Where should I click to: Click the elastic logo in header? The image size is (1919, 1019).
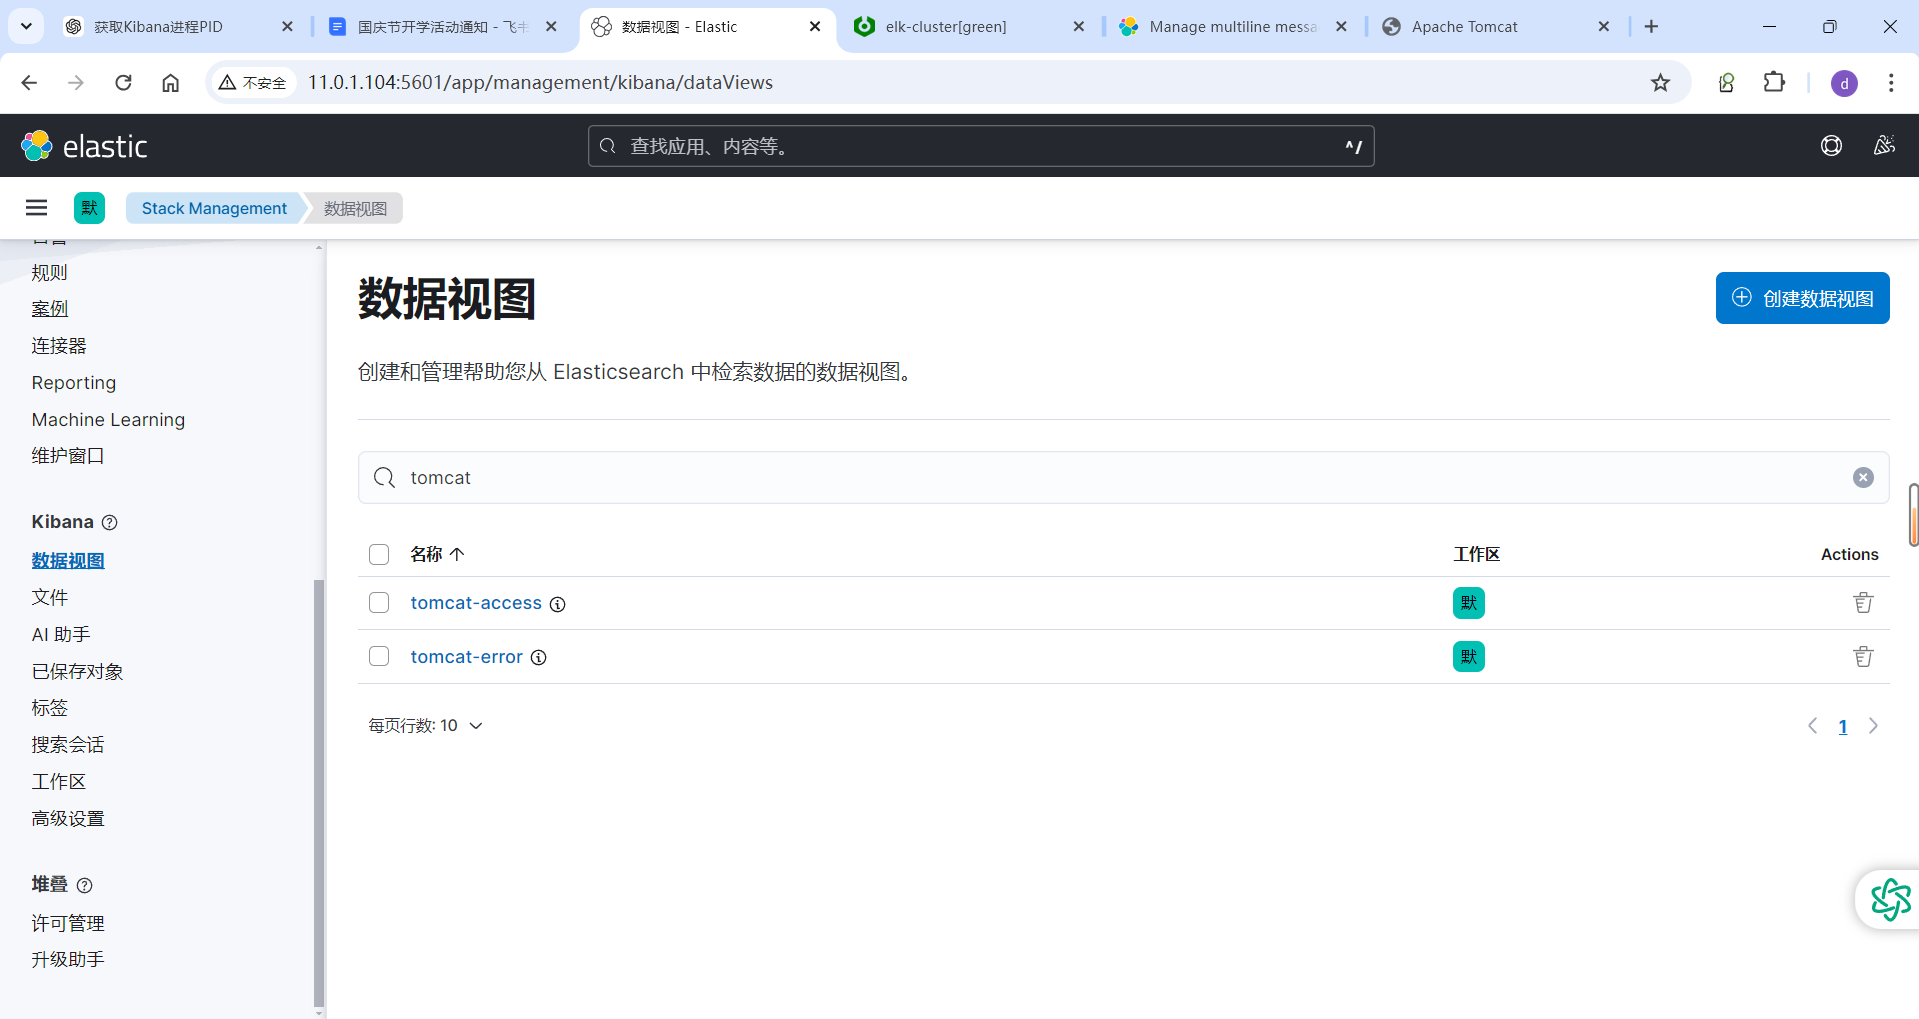point(85,146)
